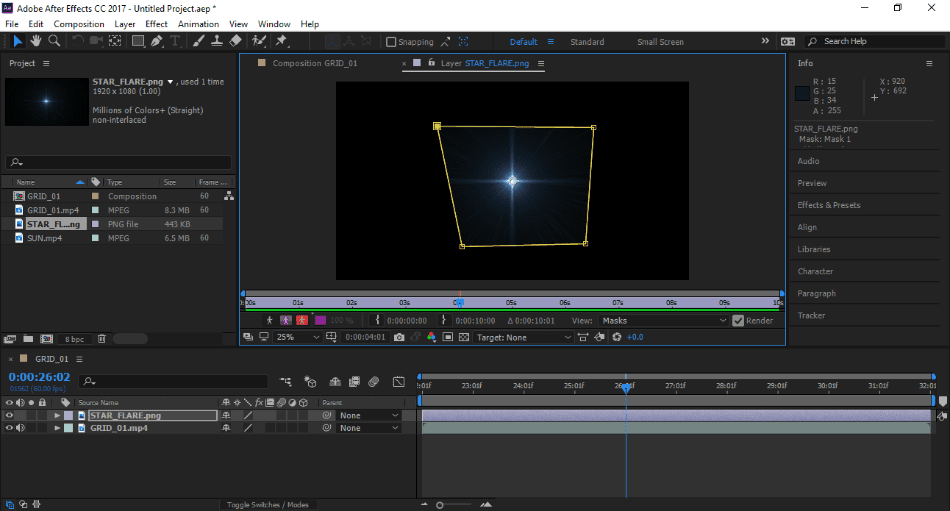Hide the GRID_01.mp4 layer eye

pyautogui.click(x=9, y=428)
